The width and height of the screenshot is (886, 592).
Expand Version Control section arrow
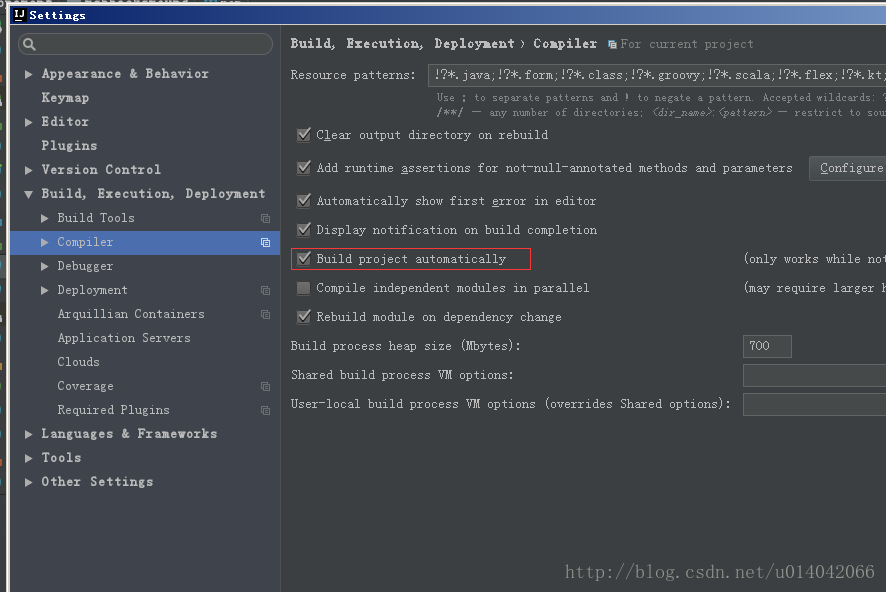point(28,170)
